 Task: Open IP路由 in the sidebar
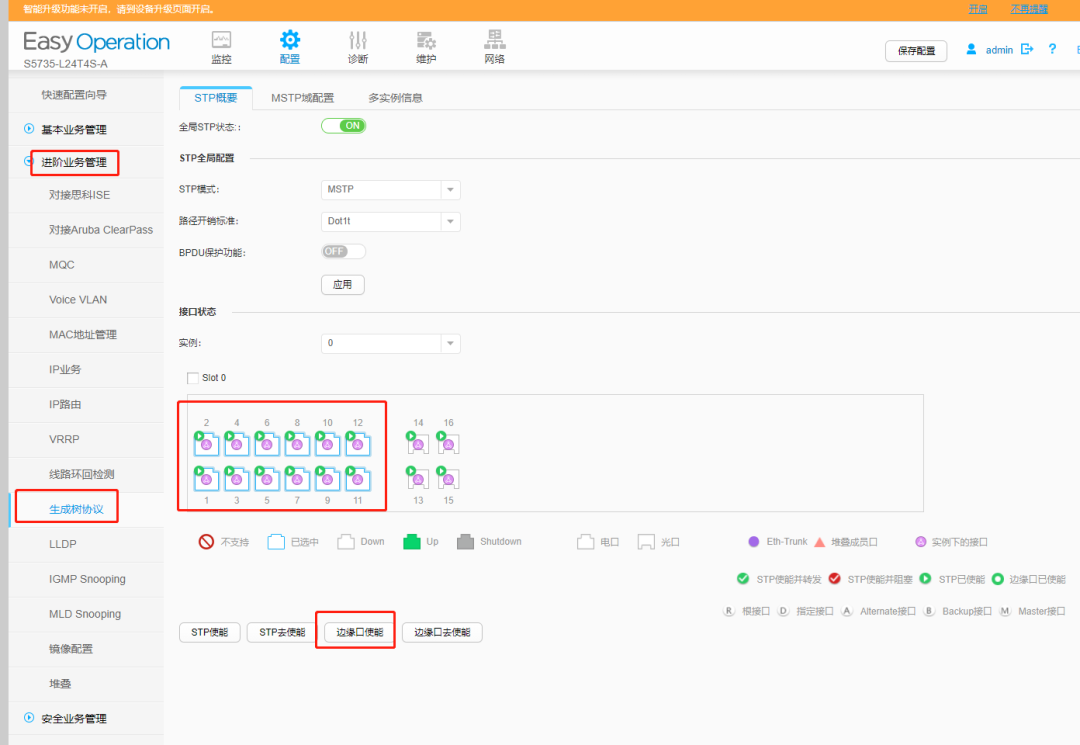86,404
